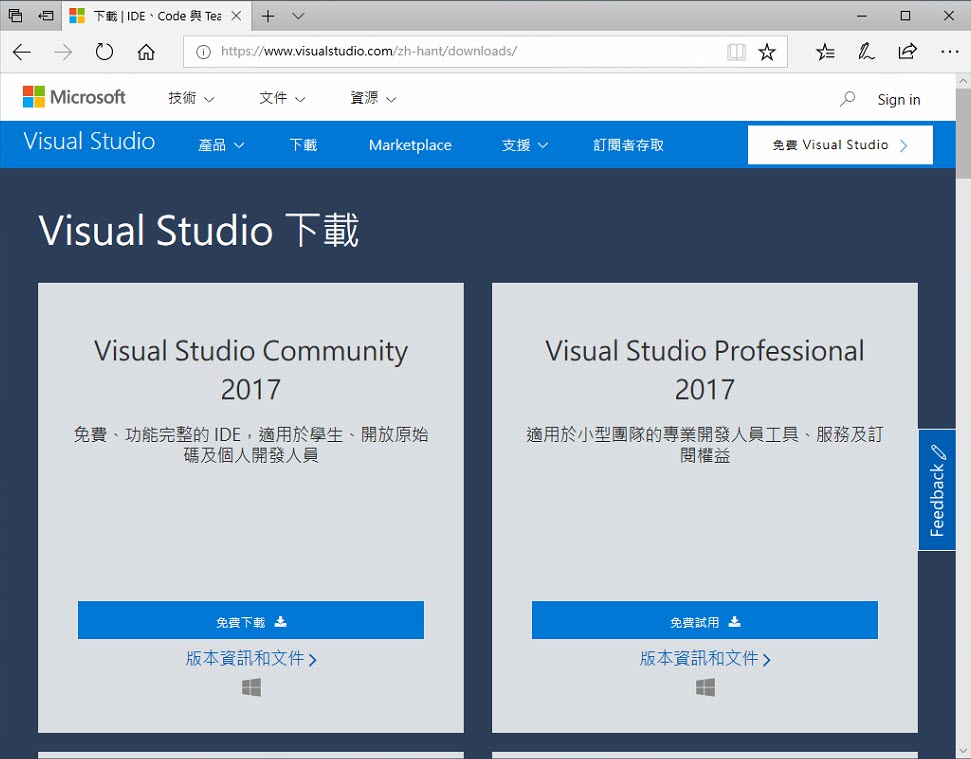
Task: Open the tab preview stack icon
Action: 15,15
